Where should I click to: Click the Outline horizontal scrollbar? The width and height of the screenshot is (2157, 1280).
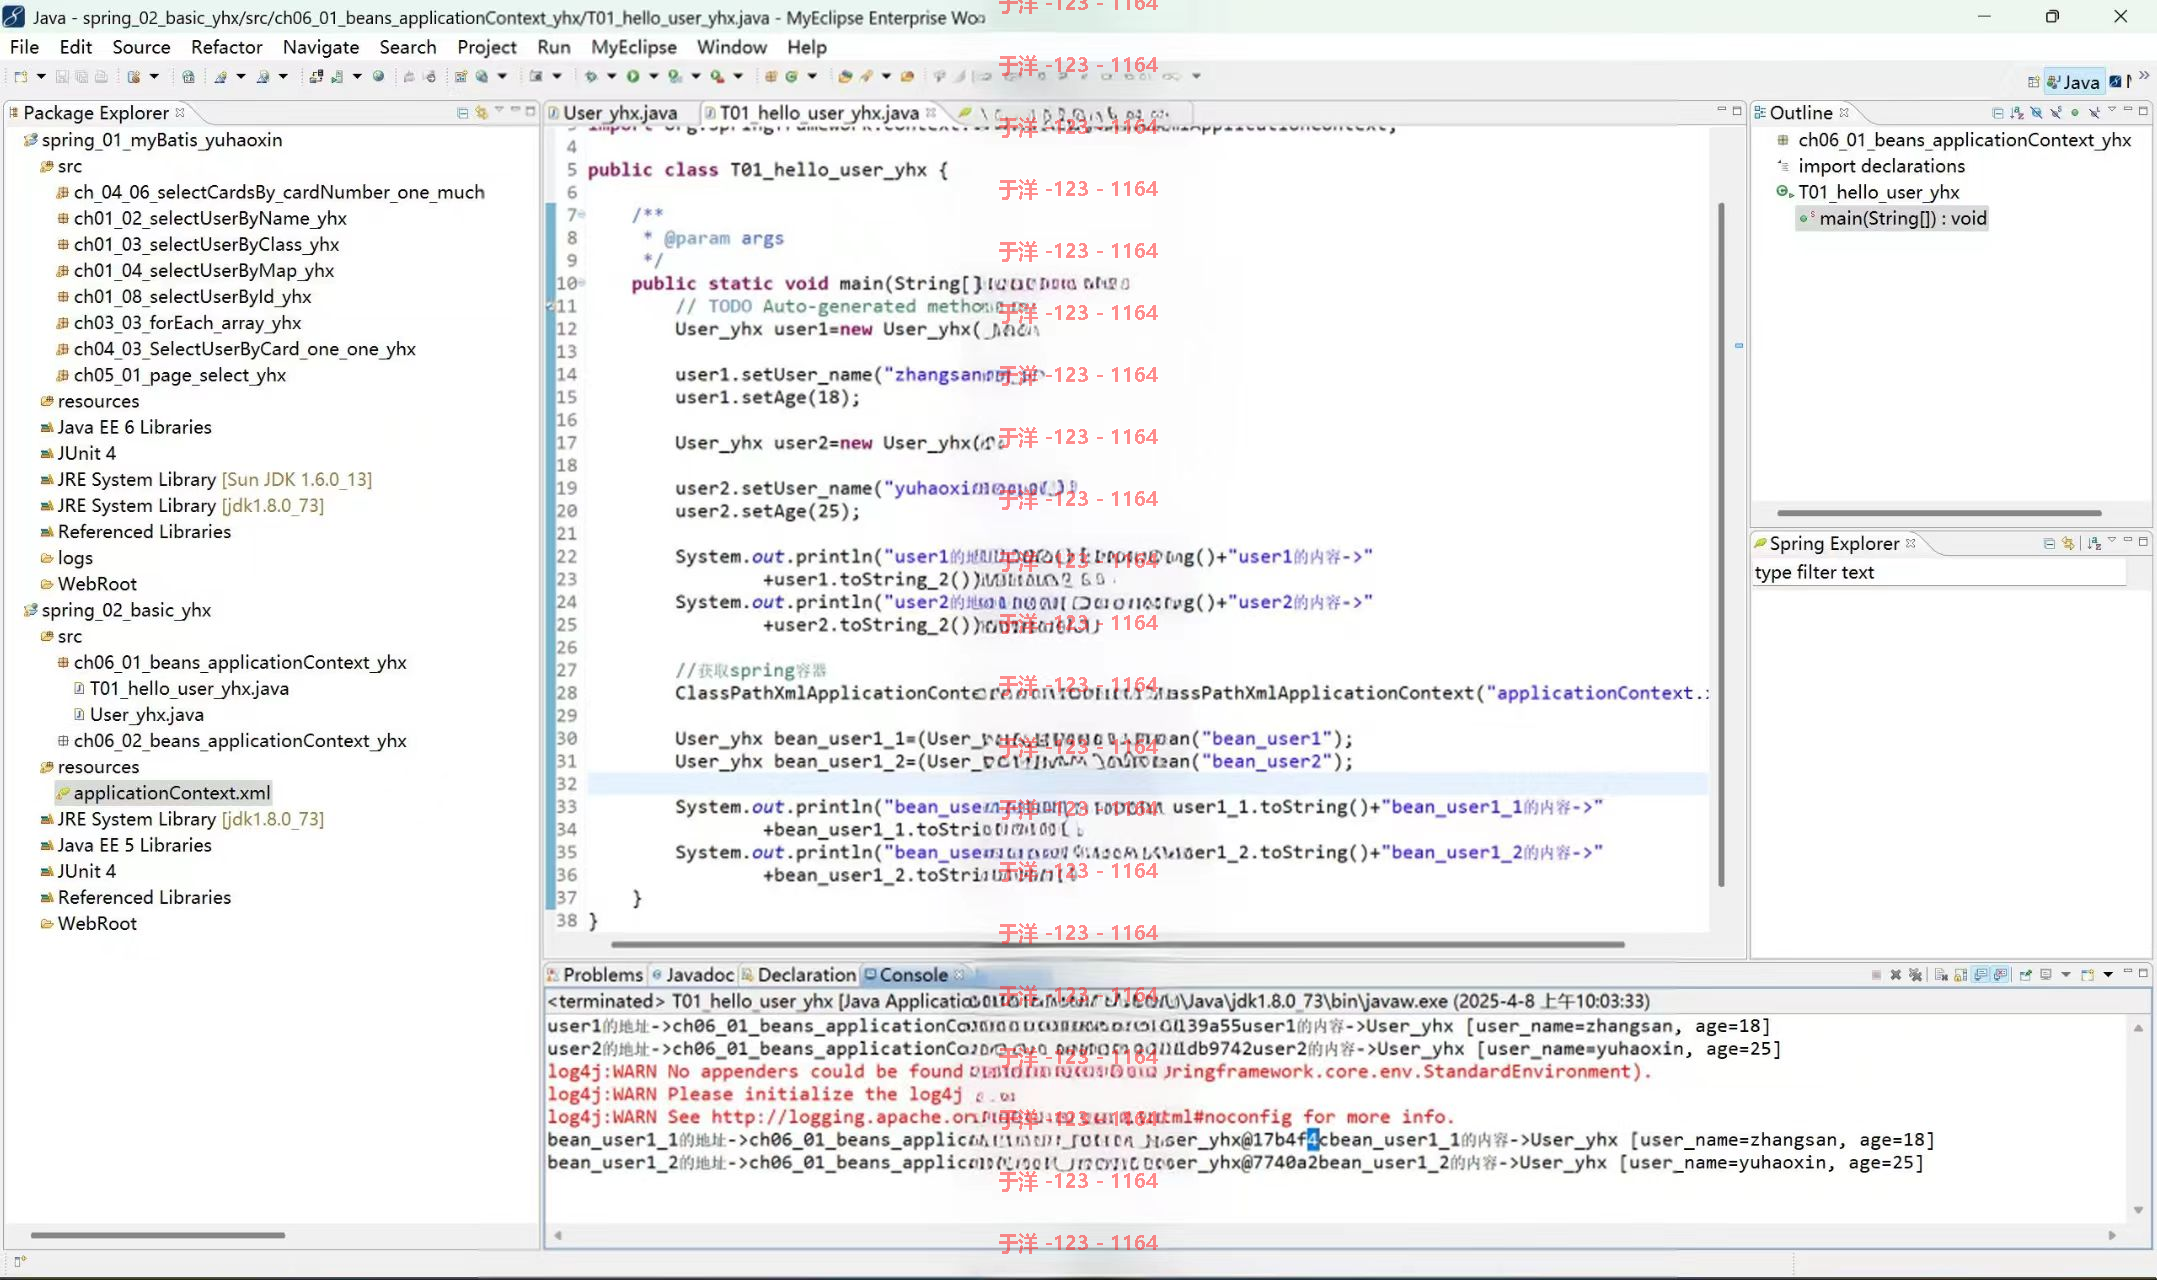pos(1939,513)
